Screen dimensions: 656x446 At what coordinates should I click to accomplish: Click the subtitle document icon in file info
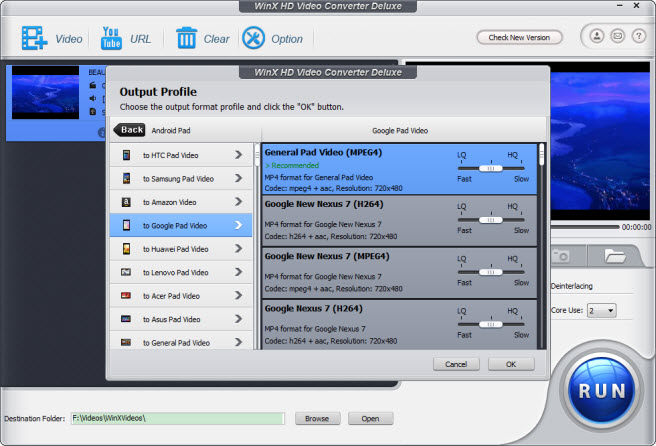click(x=93, y=112)
